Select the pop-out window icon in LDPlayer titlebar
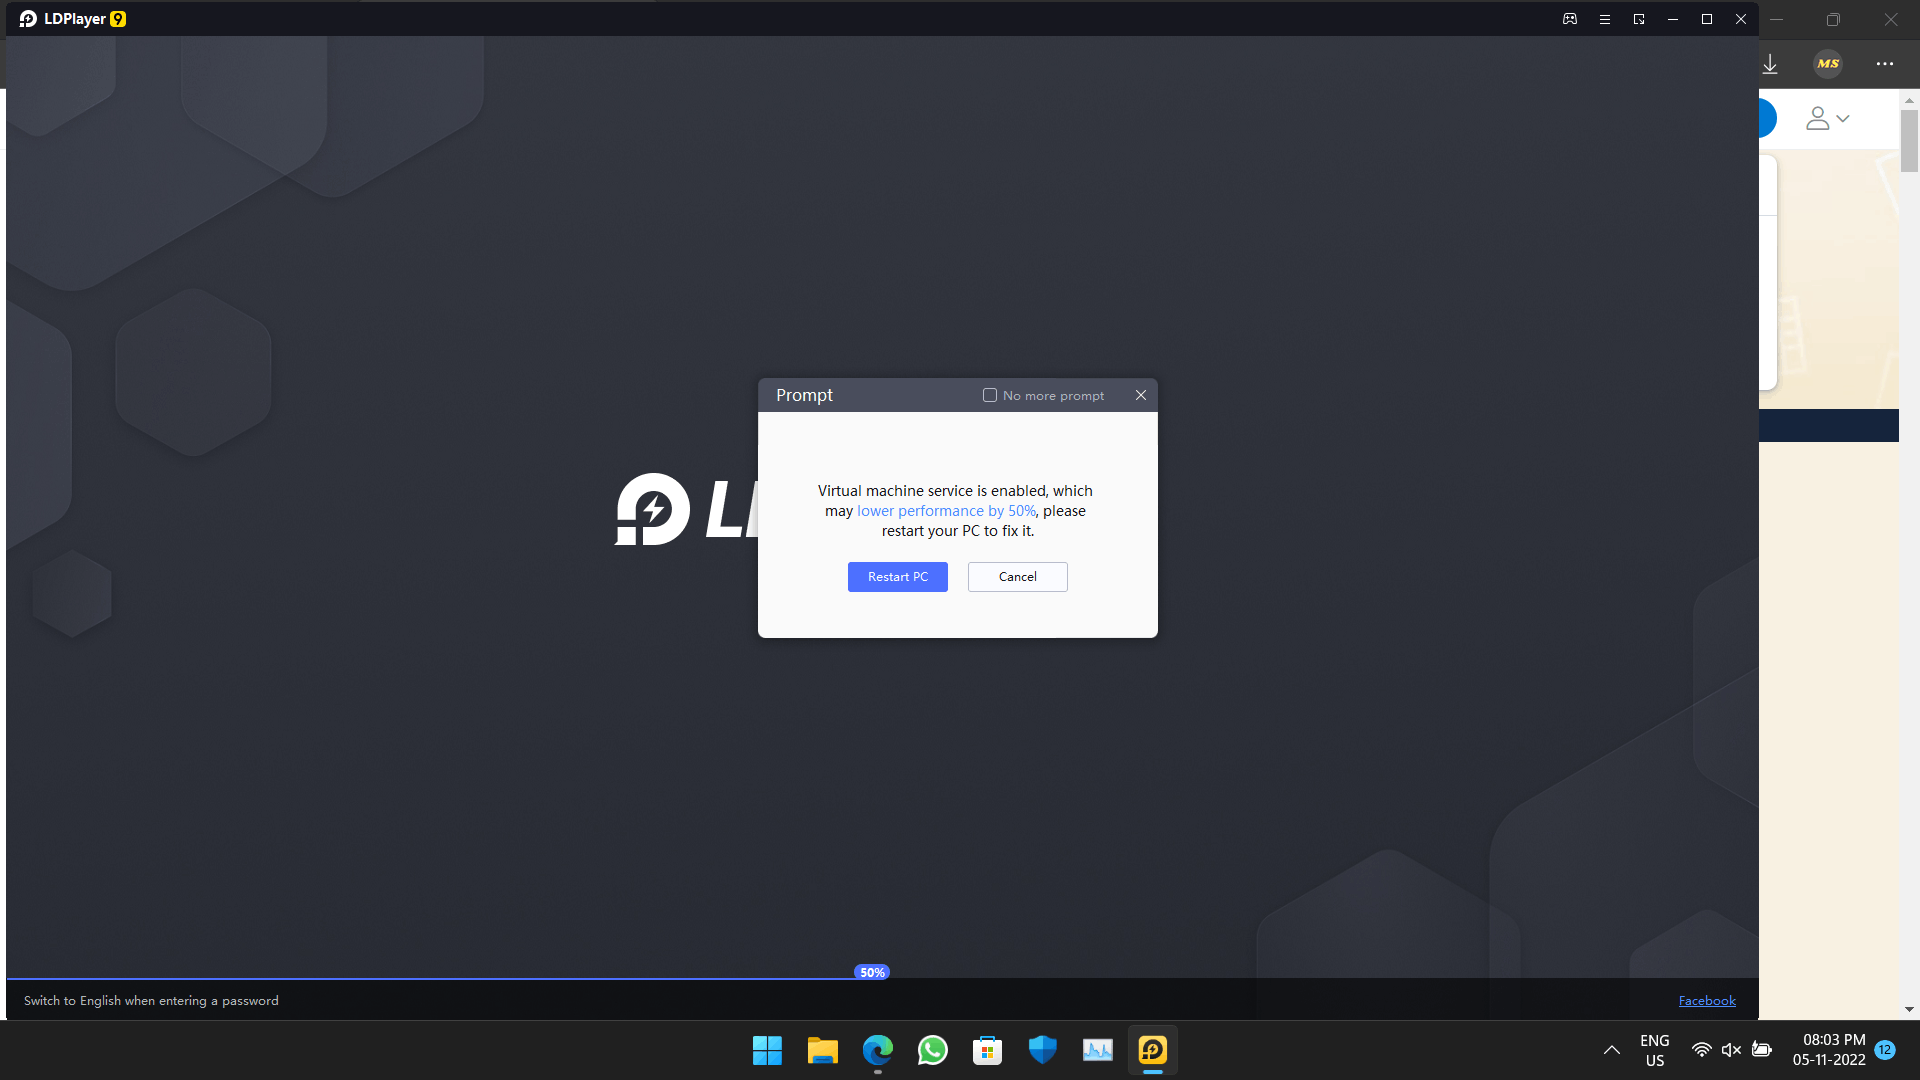The width and height of the screenshot is (1920, 1080). pos(1640,19)
